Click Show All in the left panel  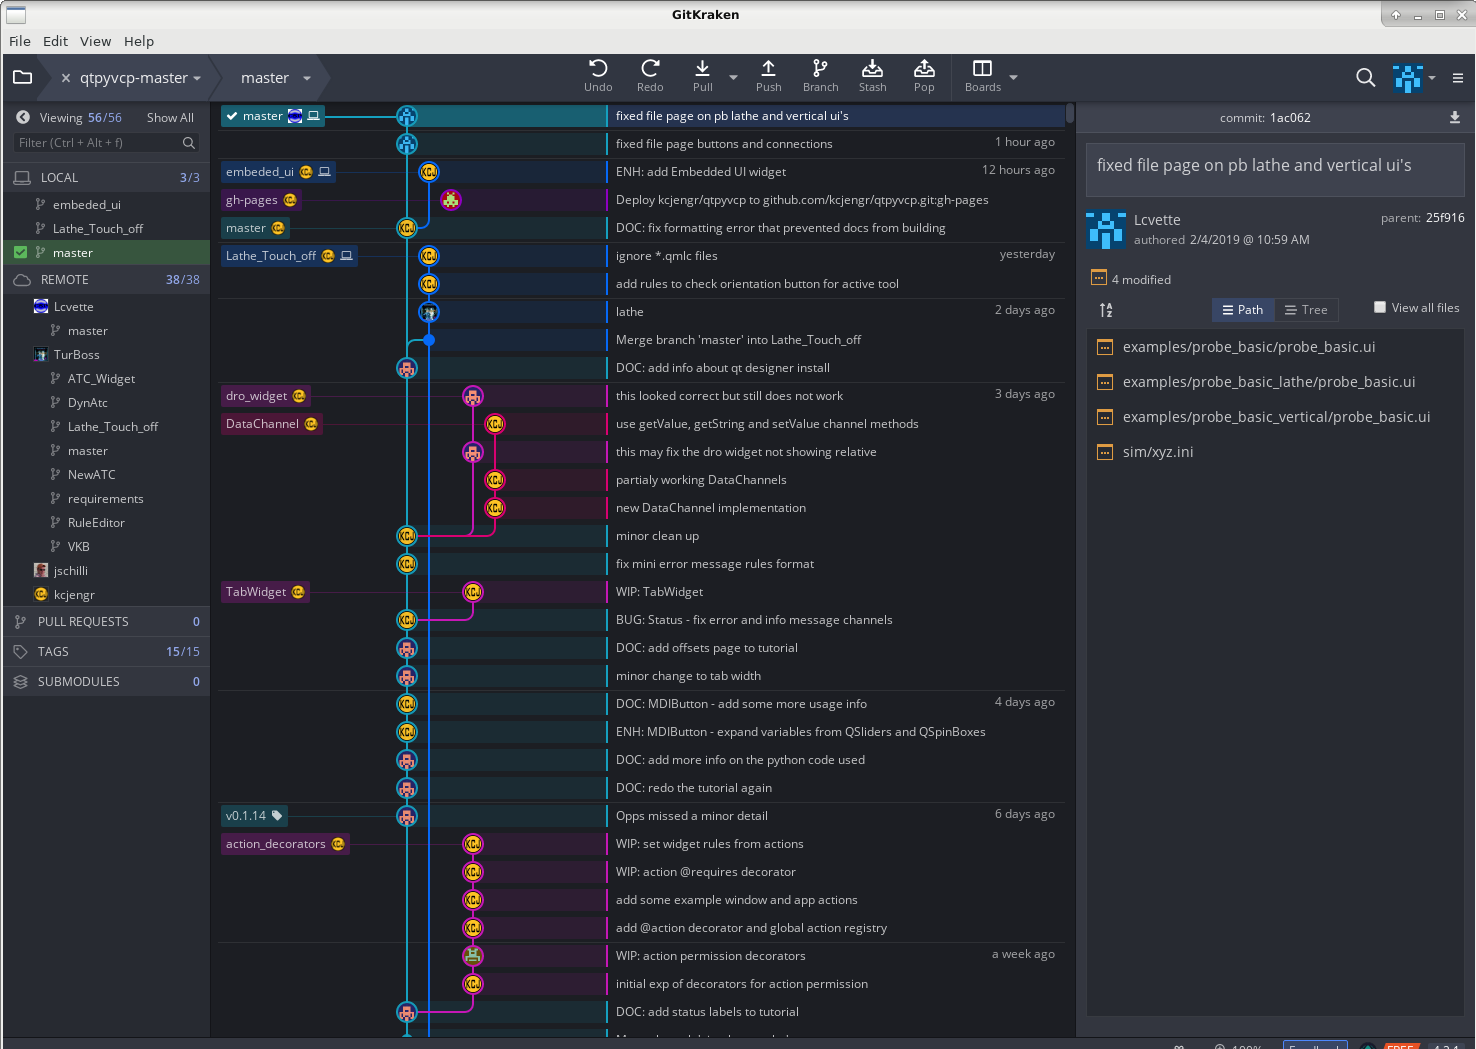coord(170,118)
